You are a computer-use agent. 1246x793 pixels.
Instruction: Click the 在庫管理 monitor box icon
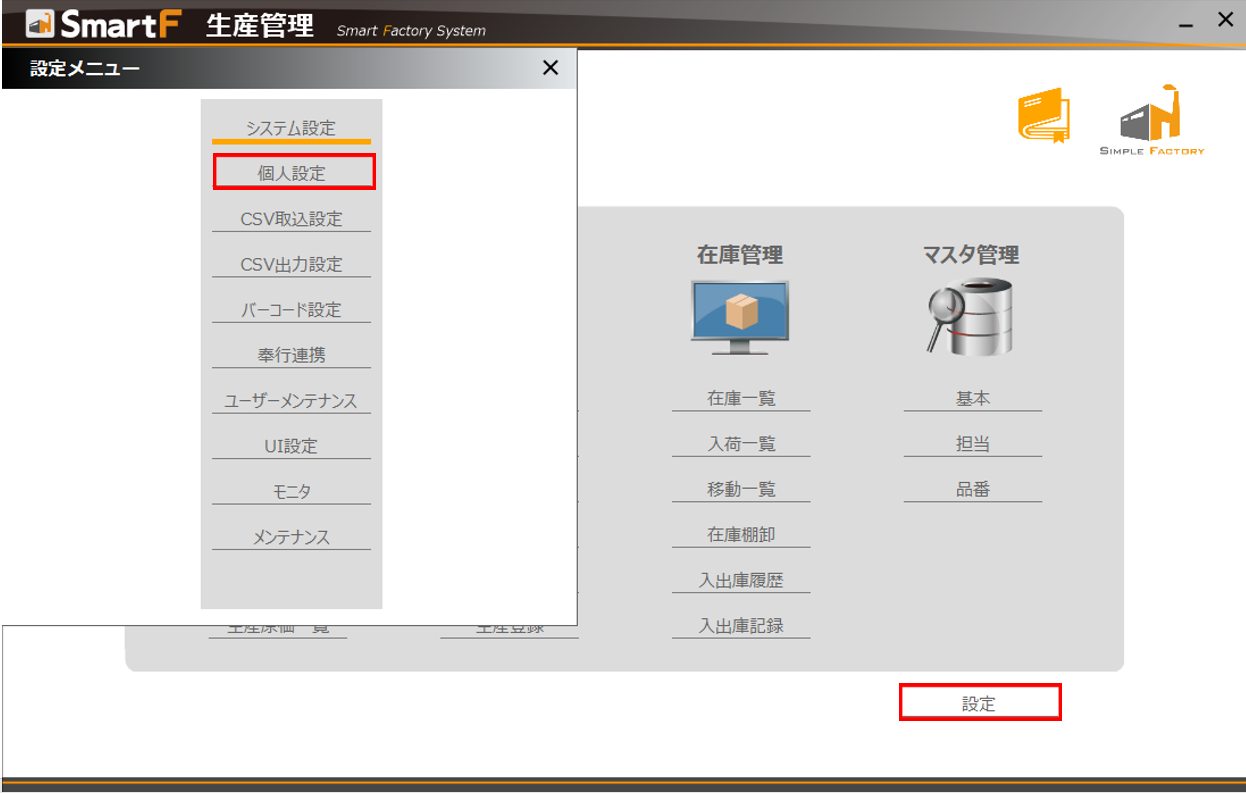point(739,317)
